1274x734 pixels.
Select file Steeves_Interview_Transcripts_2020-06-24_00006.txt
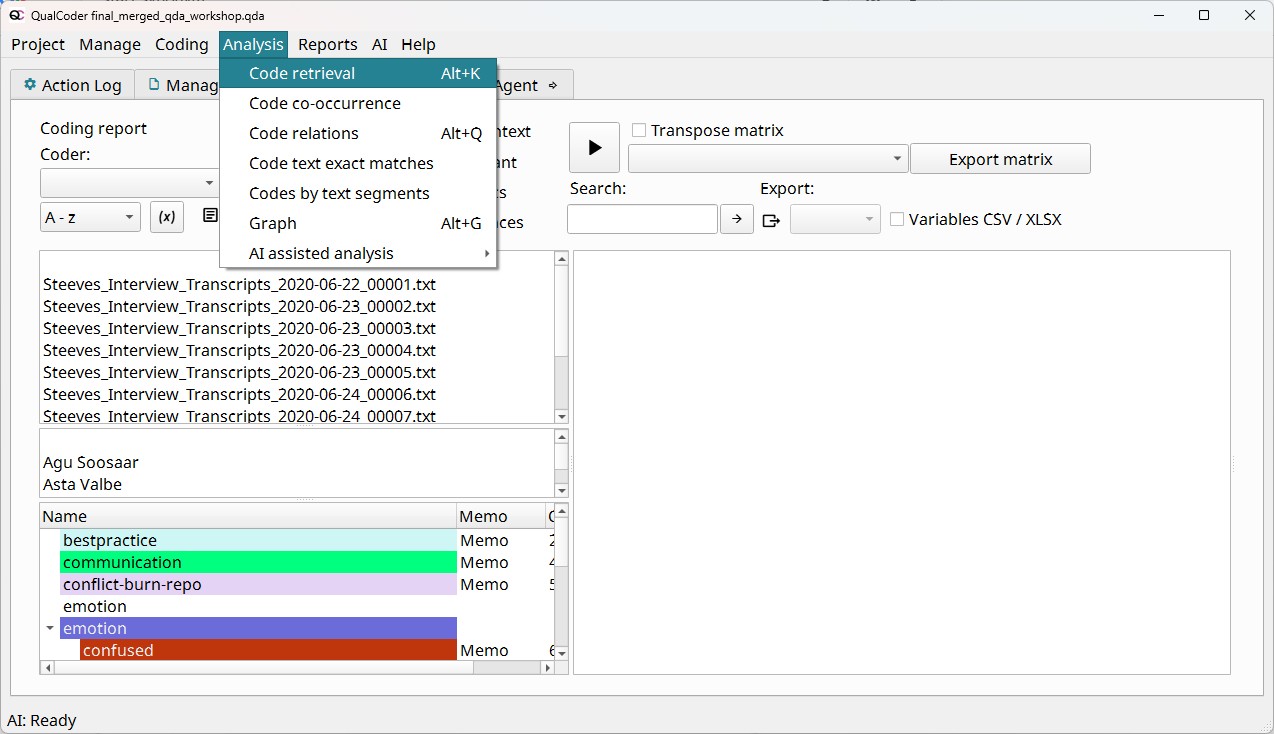pos(239,394)
